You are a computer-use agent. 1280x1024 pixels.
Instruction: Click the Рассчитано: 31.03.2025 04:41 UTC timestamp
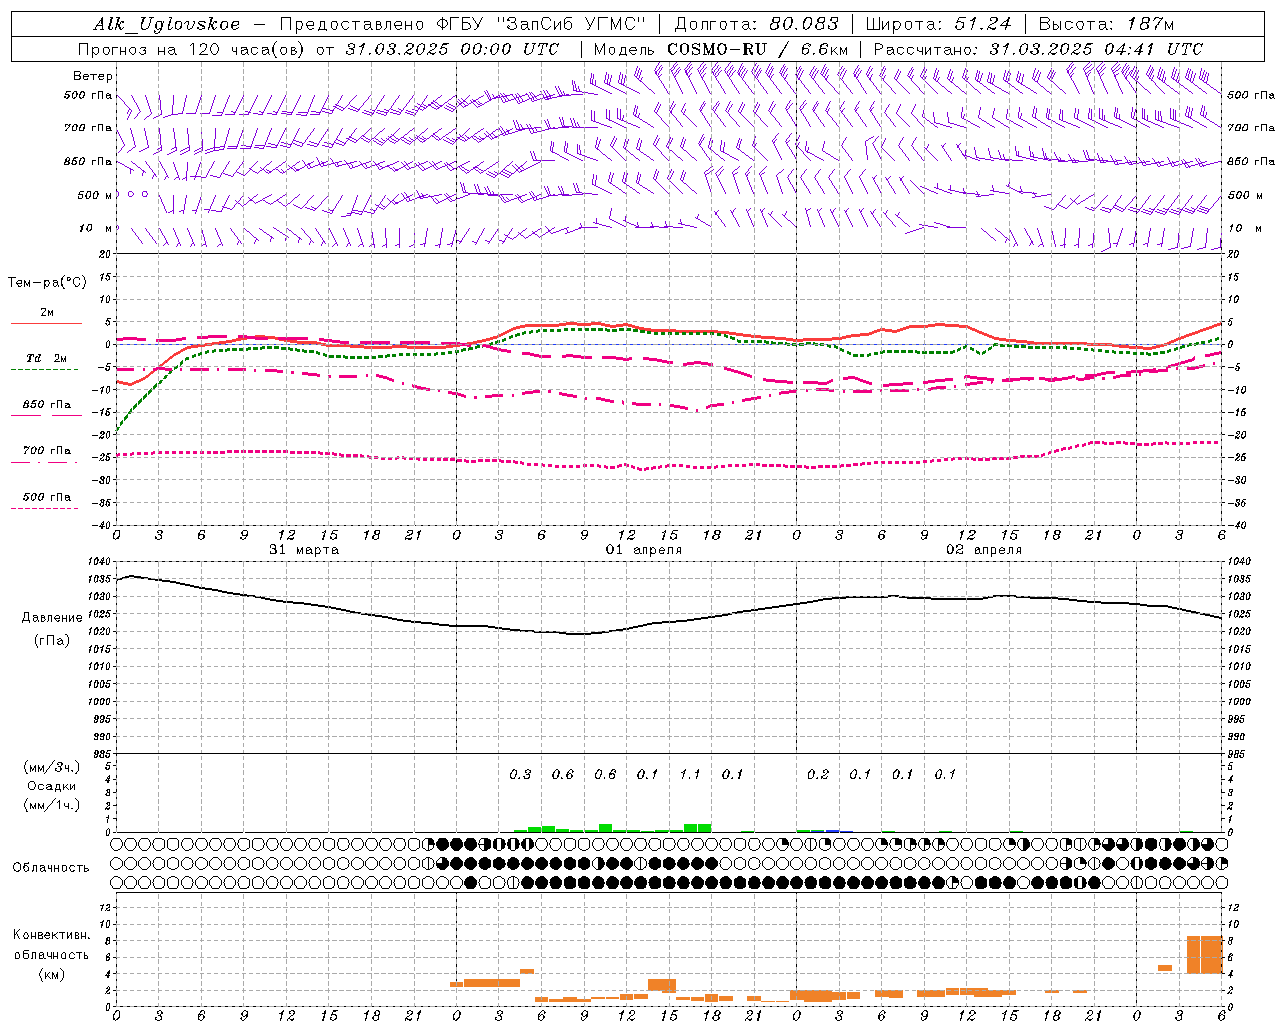point(1038,49)
